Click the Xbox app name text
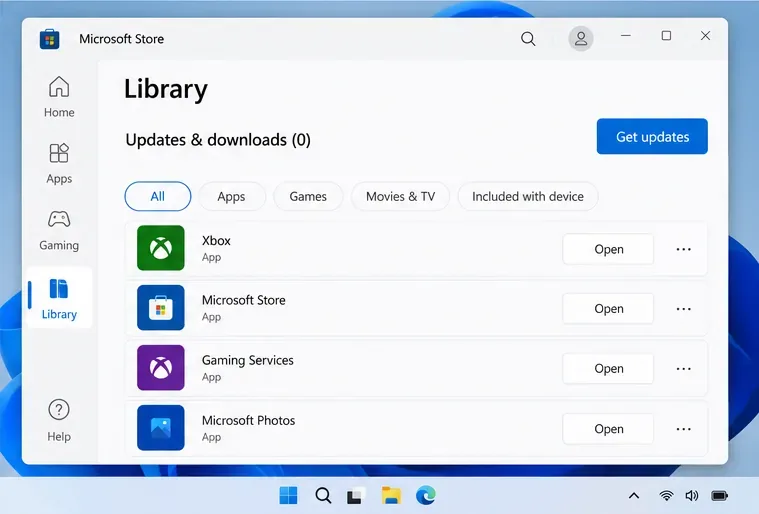 click(216, 241)
